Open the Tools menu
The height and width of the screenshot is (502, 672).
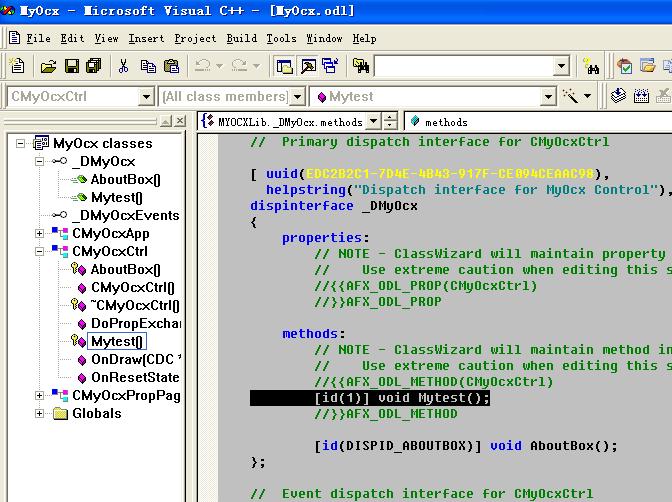(281, 38)
